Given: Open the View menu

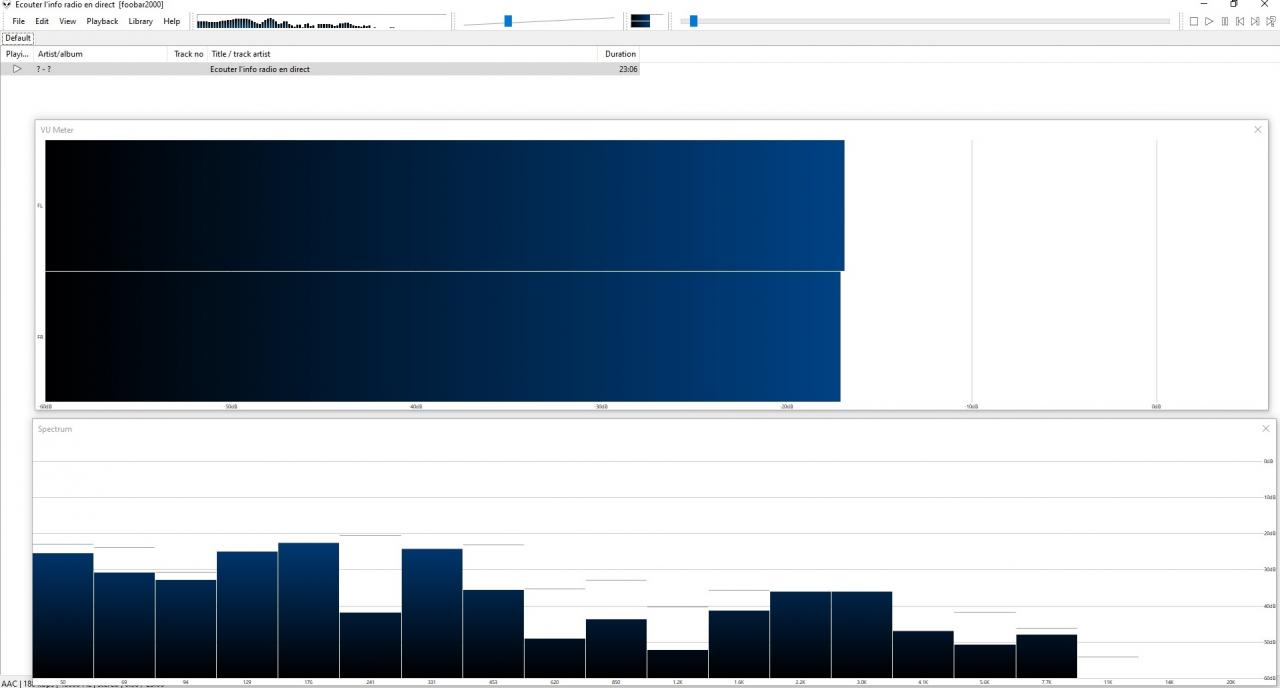Looking at the screenshot, I should [67, 21].
